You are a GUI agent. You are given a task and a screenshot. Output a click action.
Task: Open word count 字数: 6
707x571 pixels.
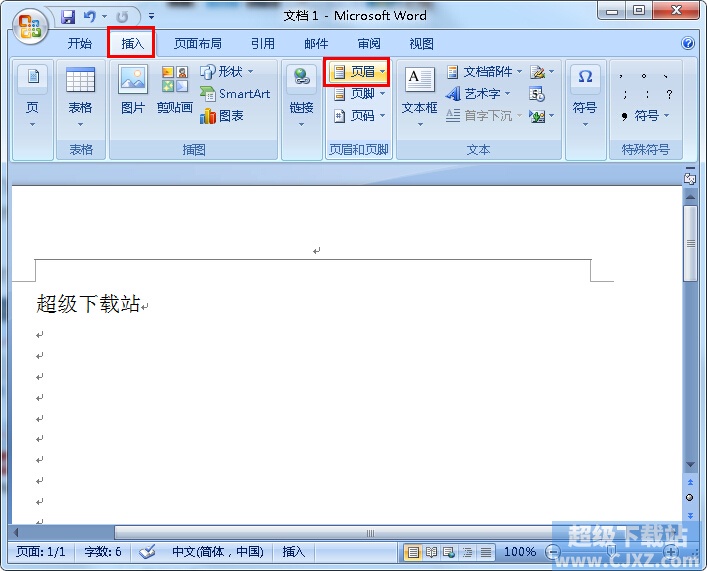point(103,552)
